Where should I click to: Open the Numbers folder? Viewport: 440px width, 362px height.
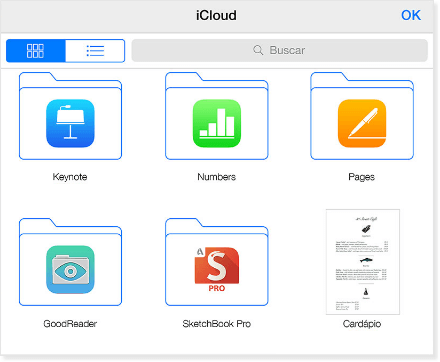(217, 116)
